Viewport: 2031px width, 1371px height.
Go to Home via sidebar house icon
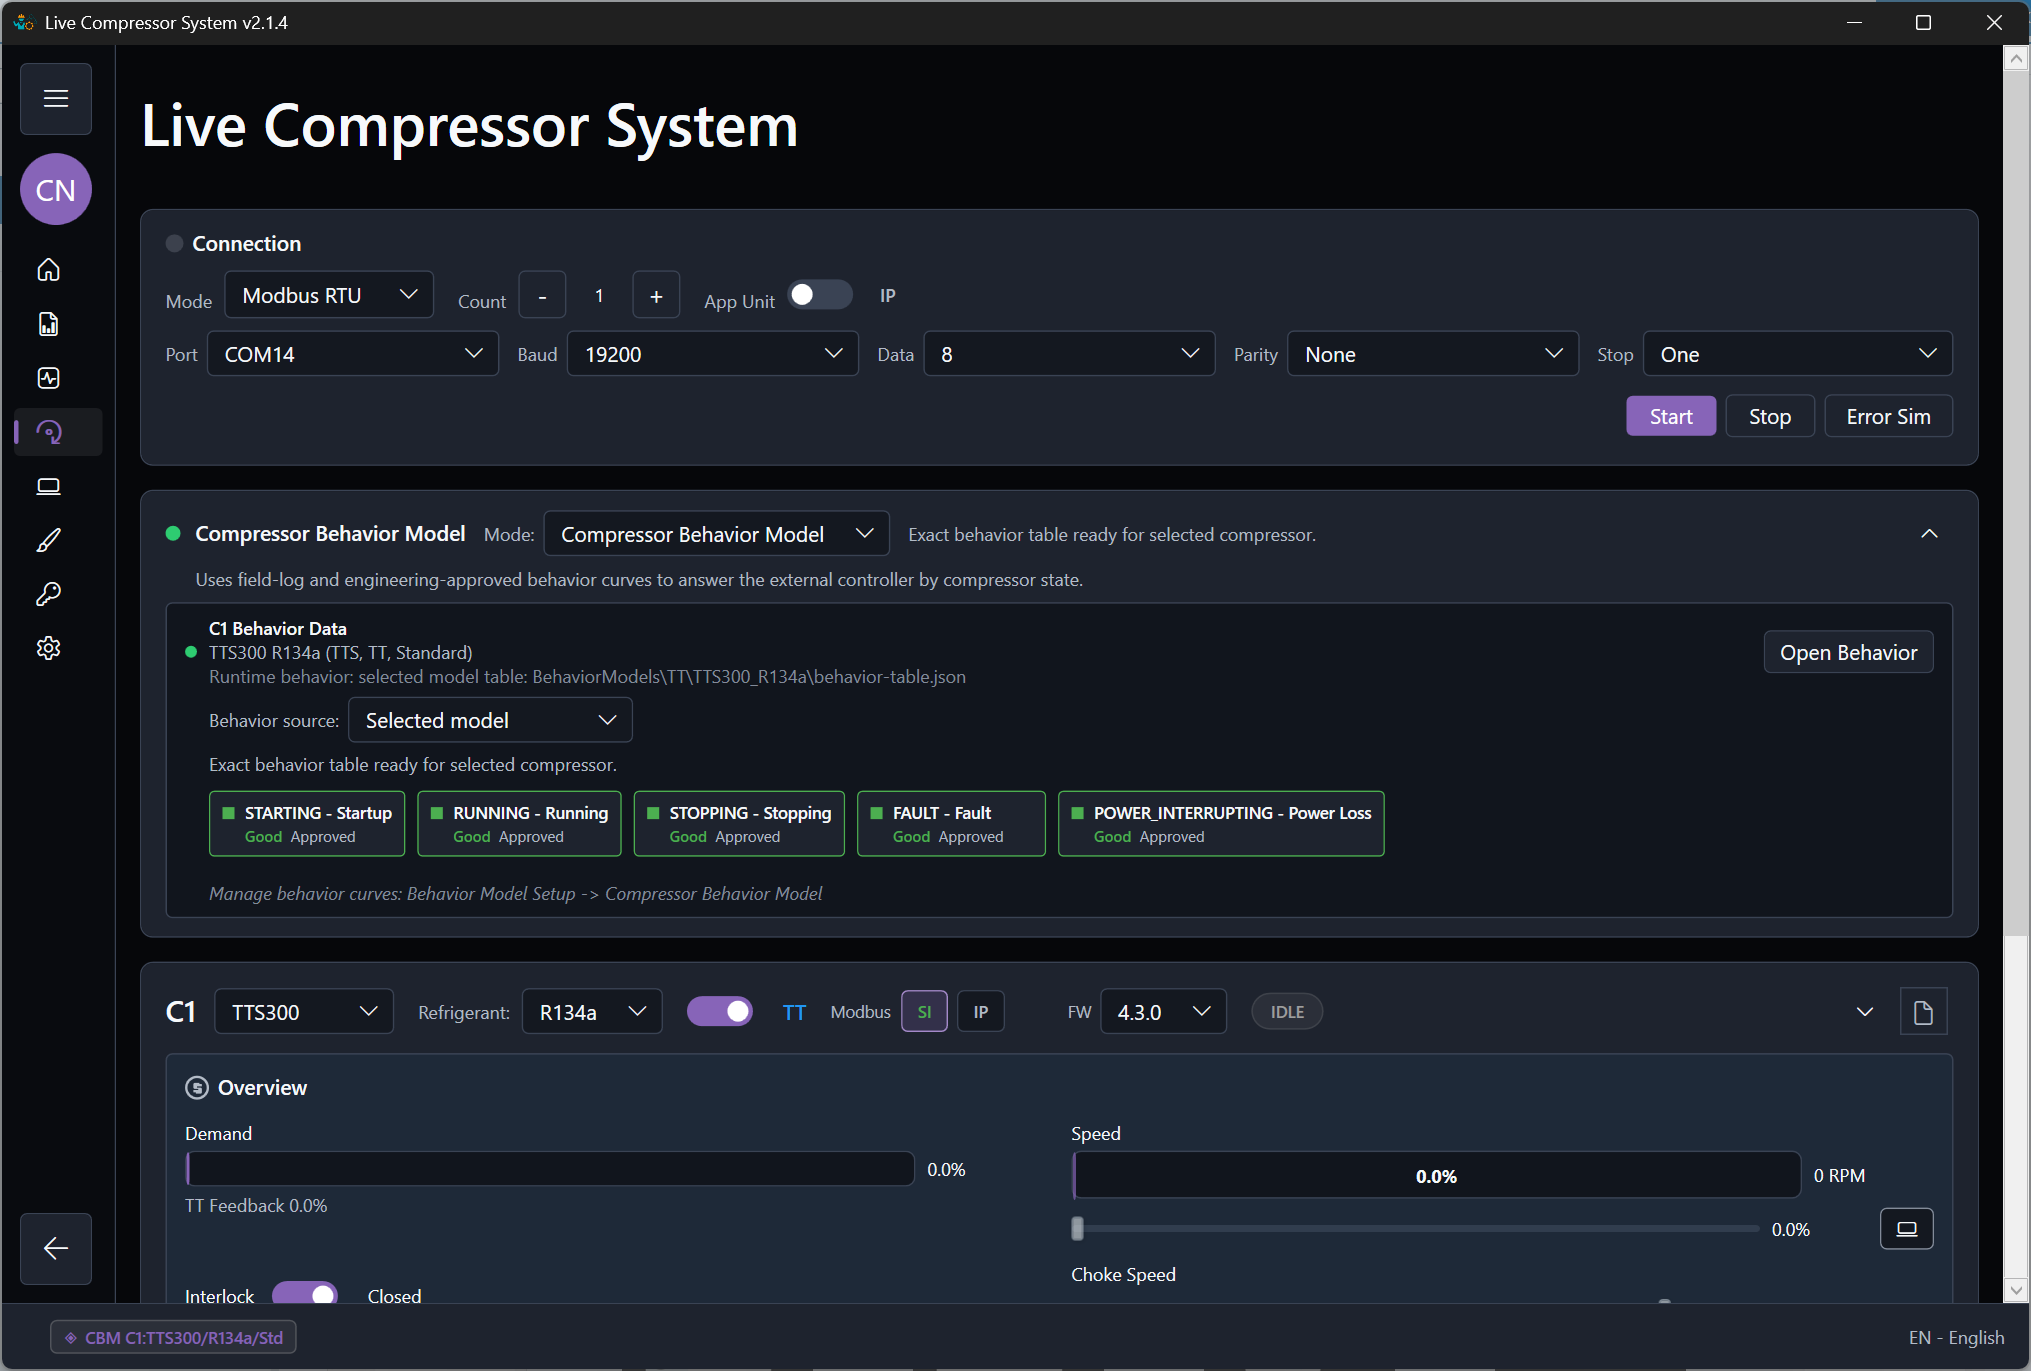tap(48, 270)
